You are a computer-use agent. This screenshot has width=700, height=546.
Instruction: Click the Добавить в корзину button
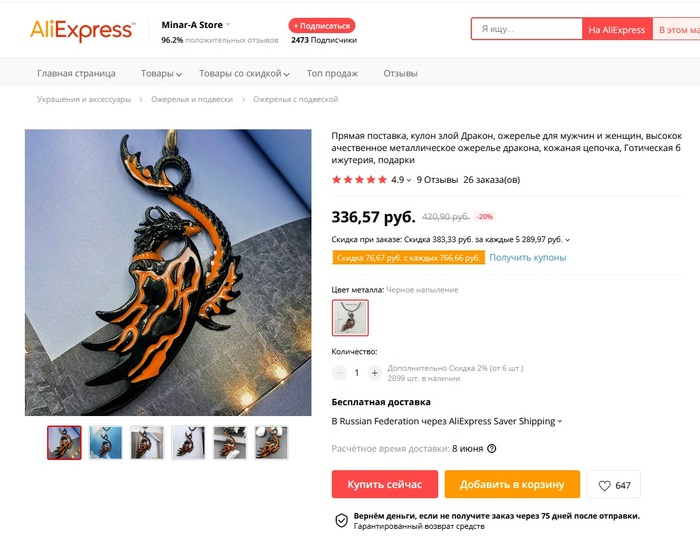click(x=512, y=484)
